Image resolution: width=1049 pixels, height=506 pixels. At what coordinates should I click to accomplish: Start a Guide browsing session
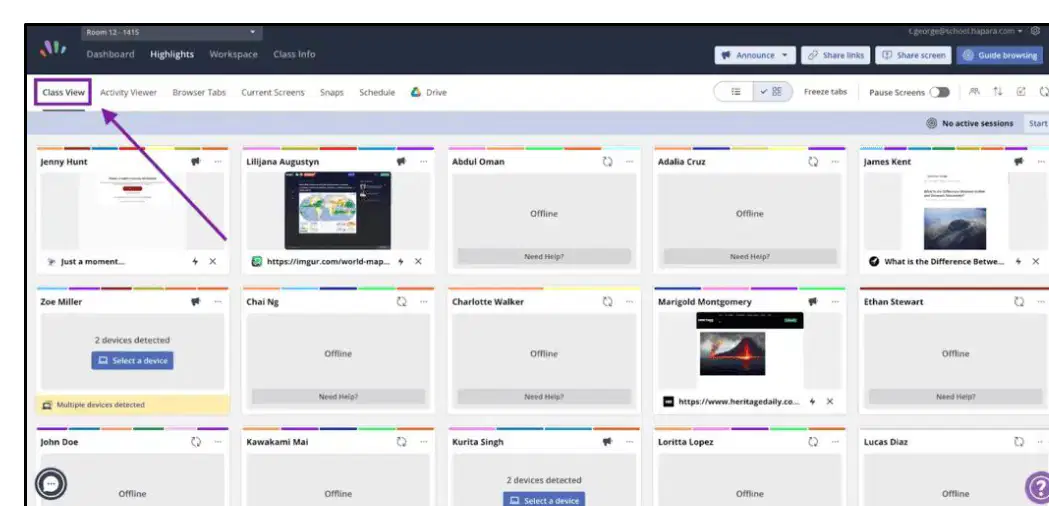pyautogui.click(x=1000, y=56)
